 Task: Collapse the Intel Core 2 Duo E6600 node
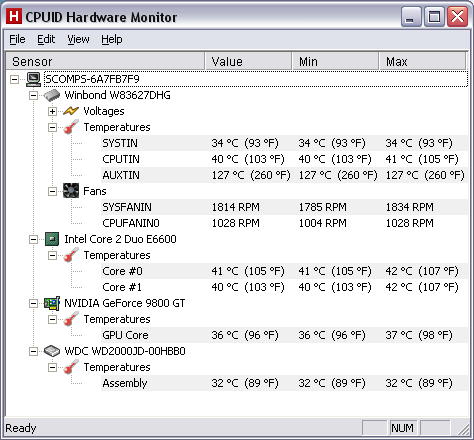[33, 239]
